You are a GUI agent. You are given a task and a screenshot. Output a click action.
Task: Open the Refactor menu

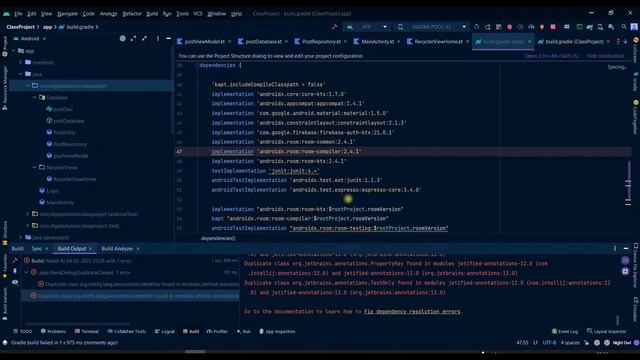tap(132, 13)
